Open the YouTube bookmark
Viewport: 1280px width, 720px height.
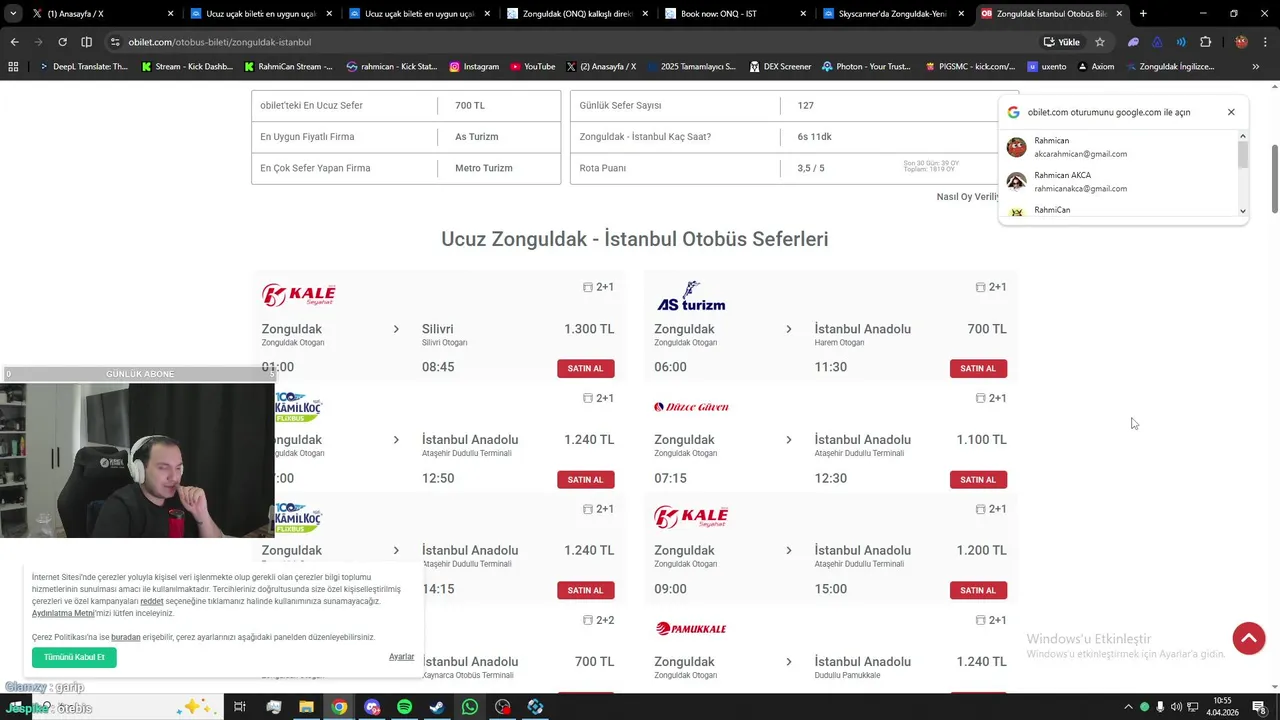coord(533,66)
